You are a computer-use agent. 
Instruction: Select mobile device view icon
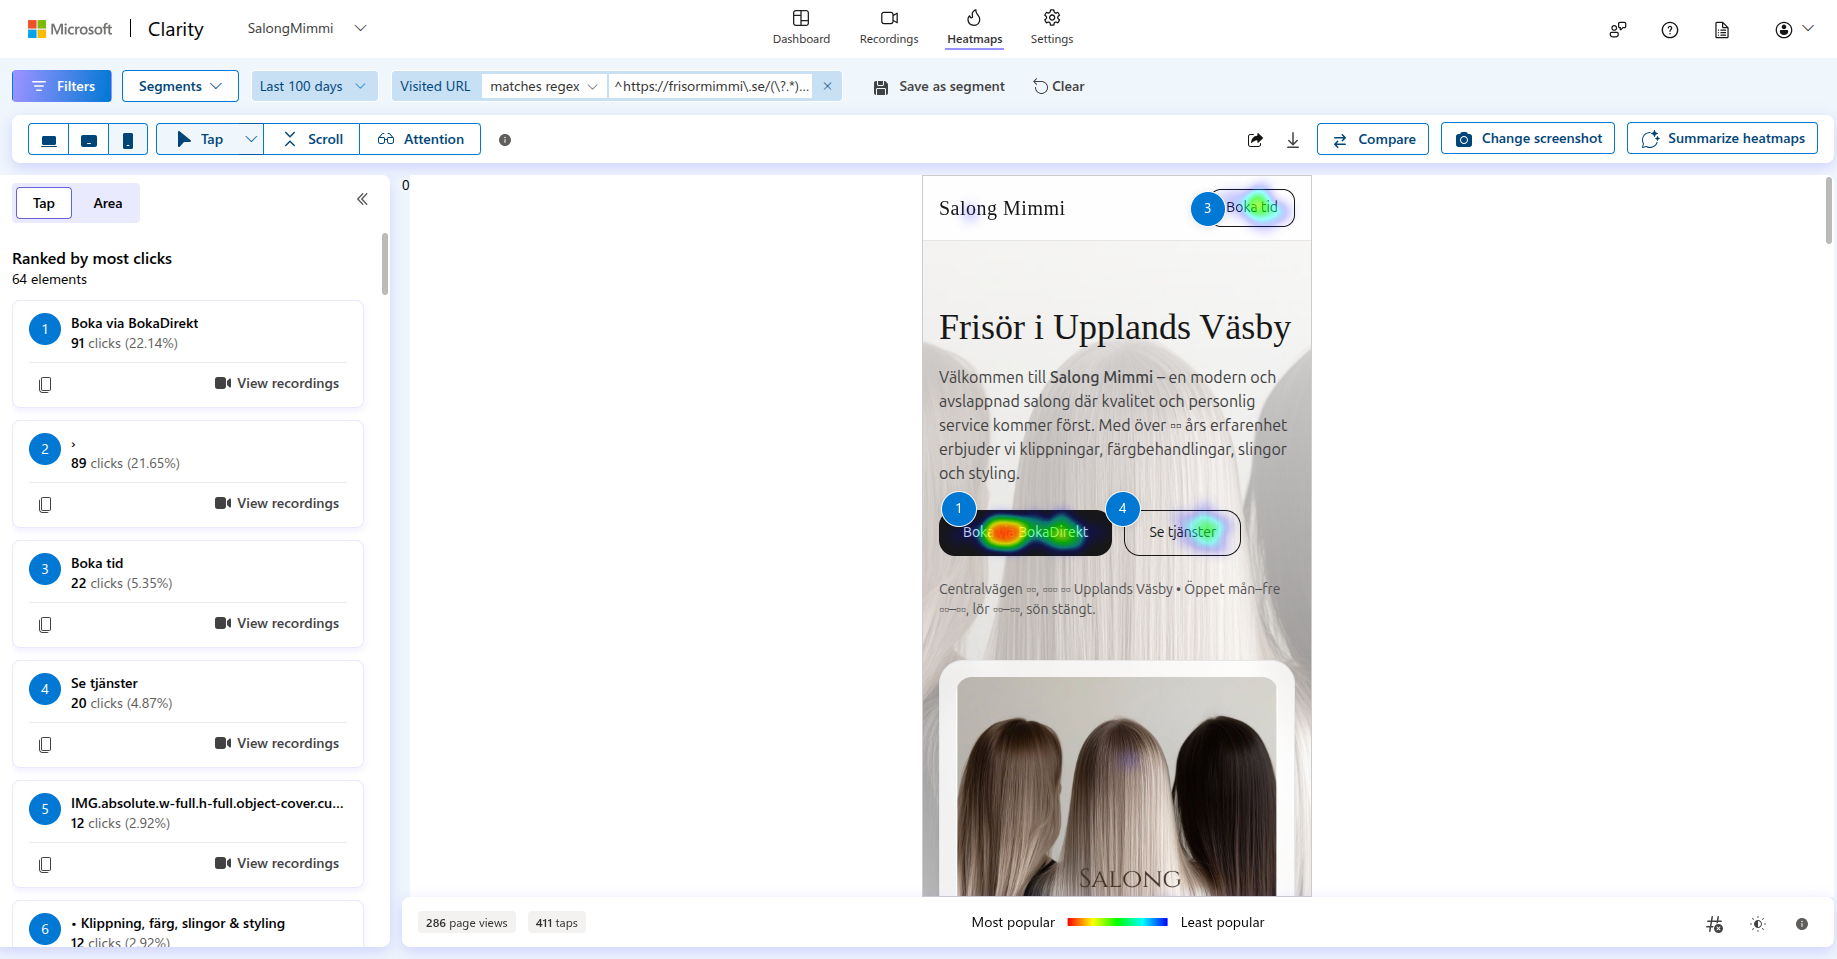[x=128, y=140]
